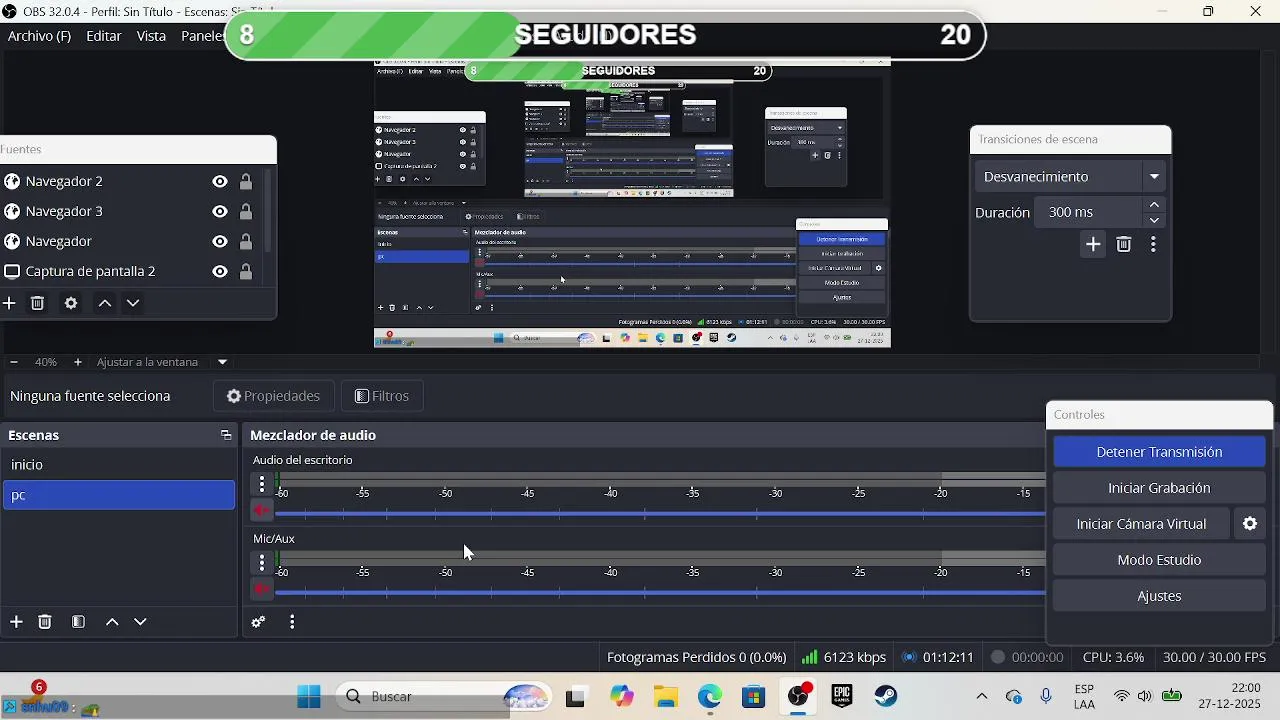The image size is (1280, 720).
Task: Click Iniciar Grabación button
Action: (1159, 488)
